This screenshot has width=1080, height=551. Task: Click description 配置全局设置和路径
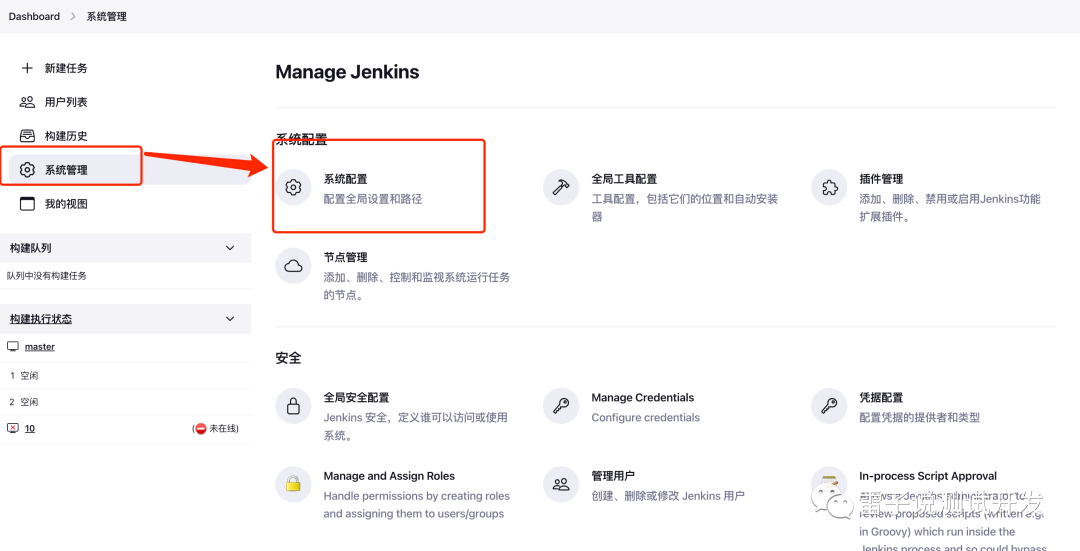[373, 199]
